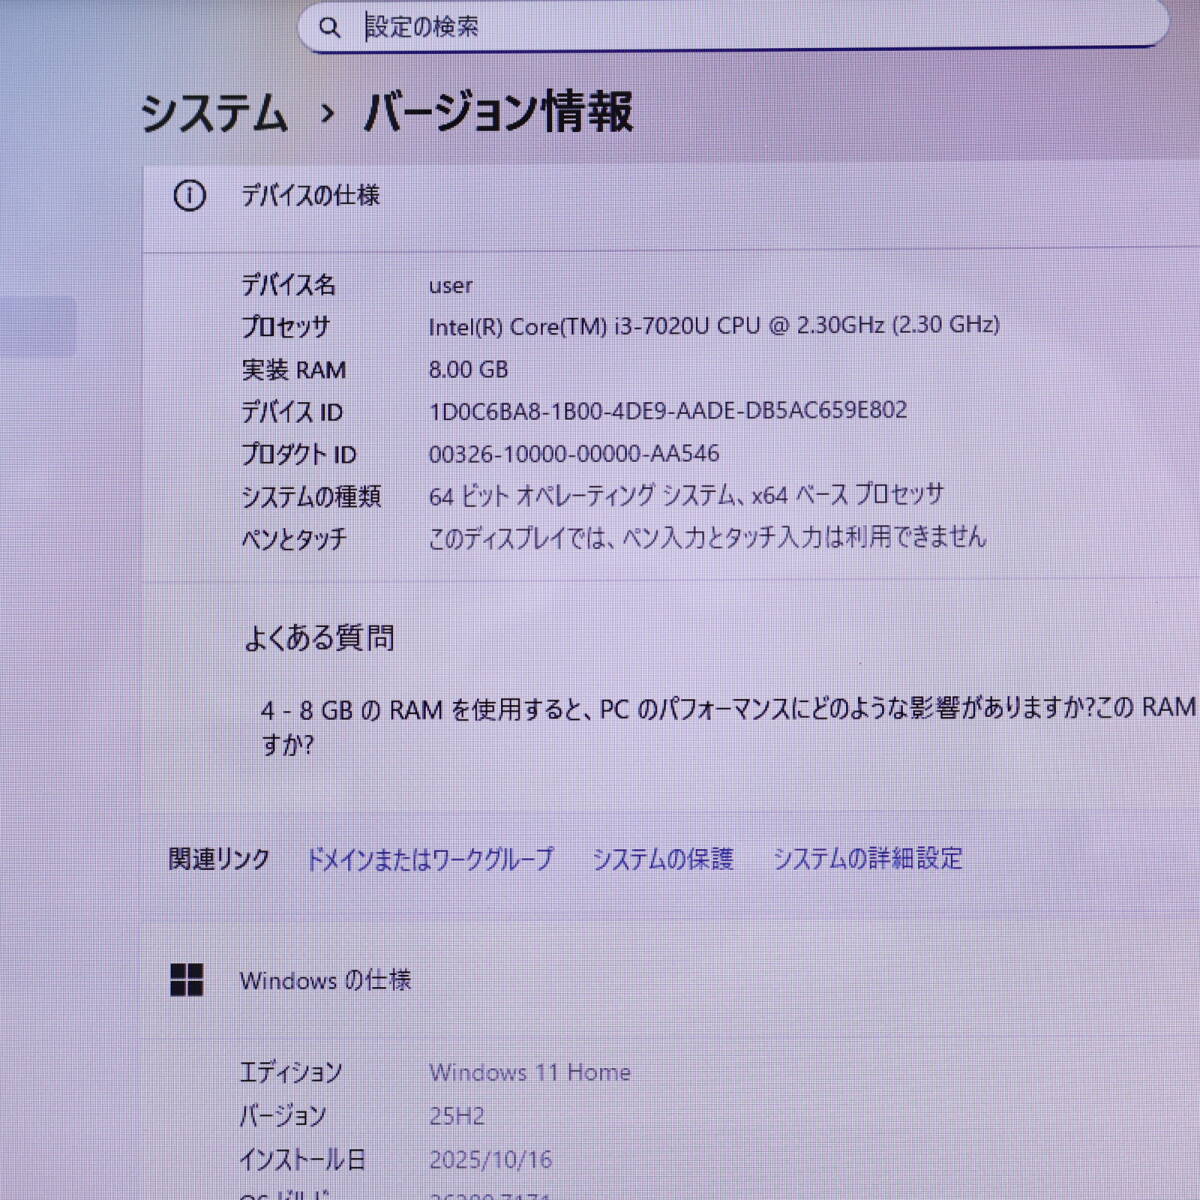Select the システムの種類 64 ビット text
This screenshot has width=1200, height=1200.
(x=685, y=495)
